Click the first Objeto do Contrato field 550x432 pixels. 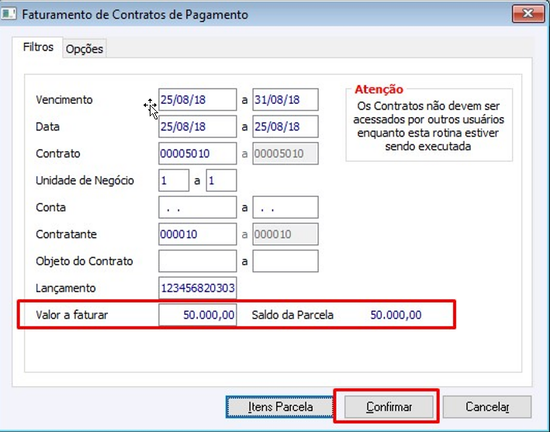pos(197,261)
